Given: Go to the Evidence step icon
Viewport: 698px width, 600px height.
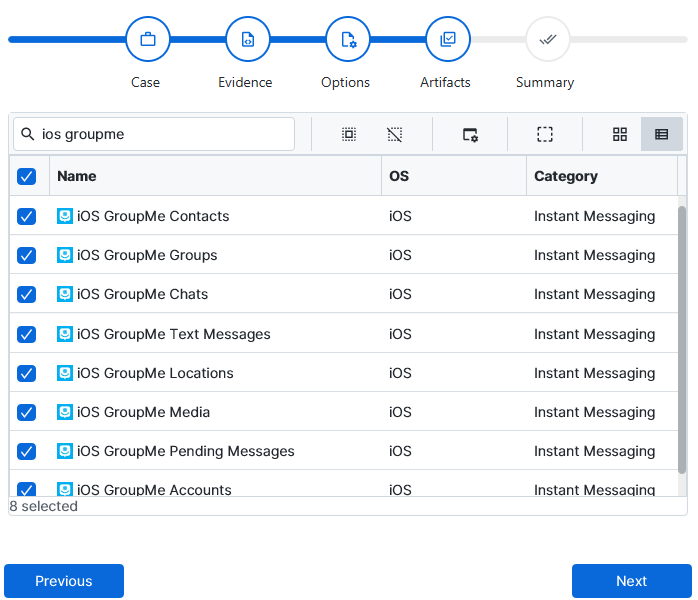Looking at the screenshot, I should coord(248,39).
